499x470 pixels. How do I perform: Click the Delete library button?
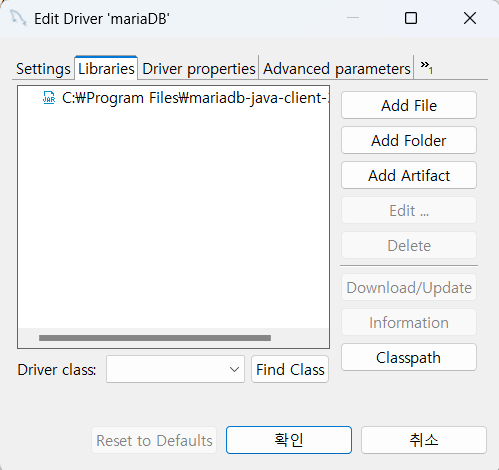click(x=409, y=245)
